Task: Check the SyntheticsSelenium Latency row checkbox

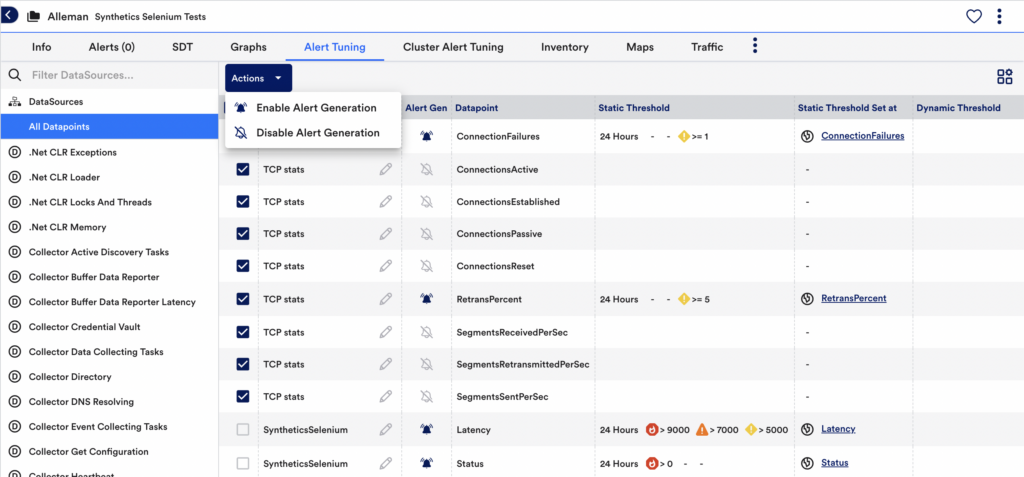Action: pos(243,430)
